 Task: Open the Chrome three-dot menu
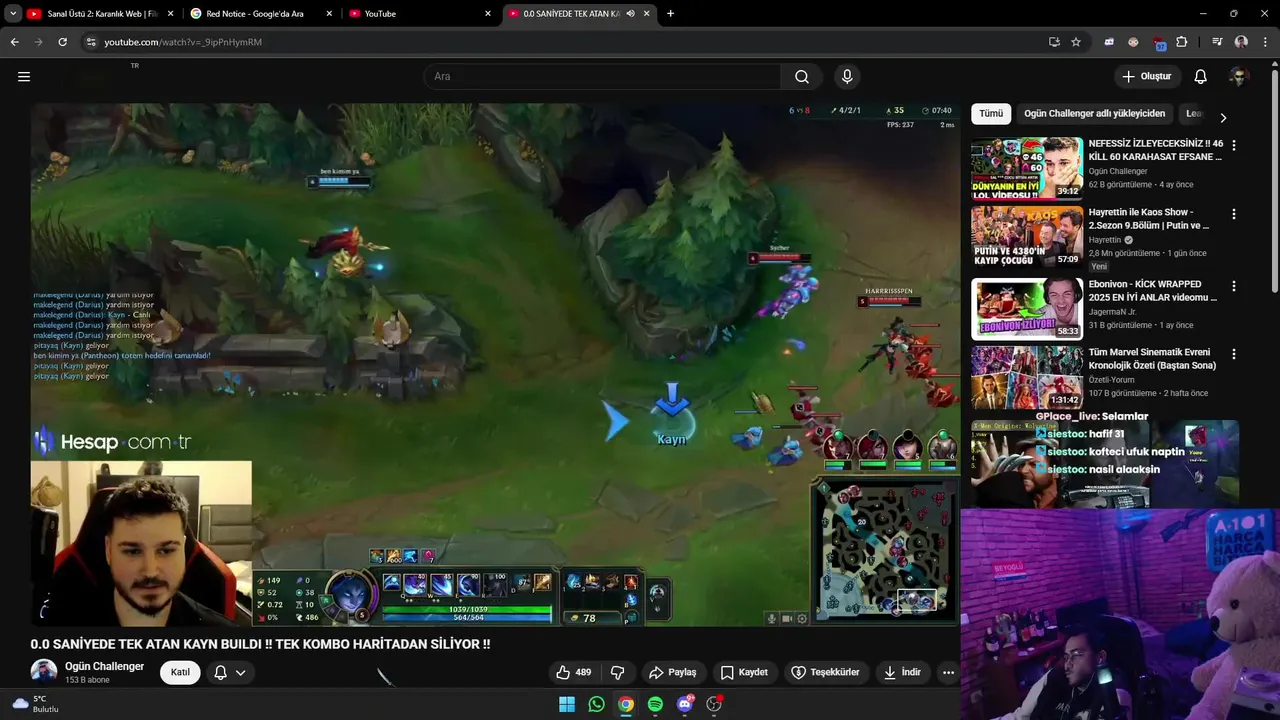coord(1264,42)
